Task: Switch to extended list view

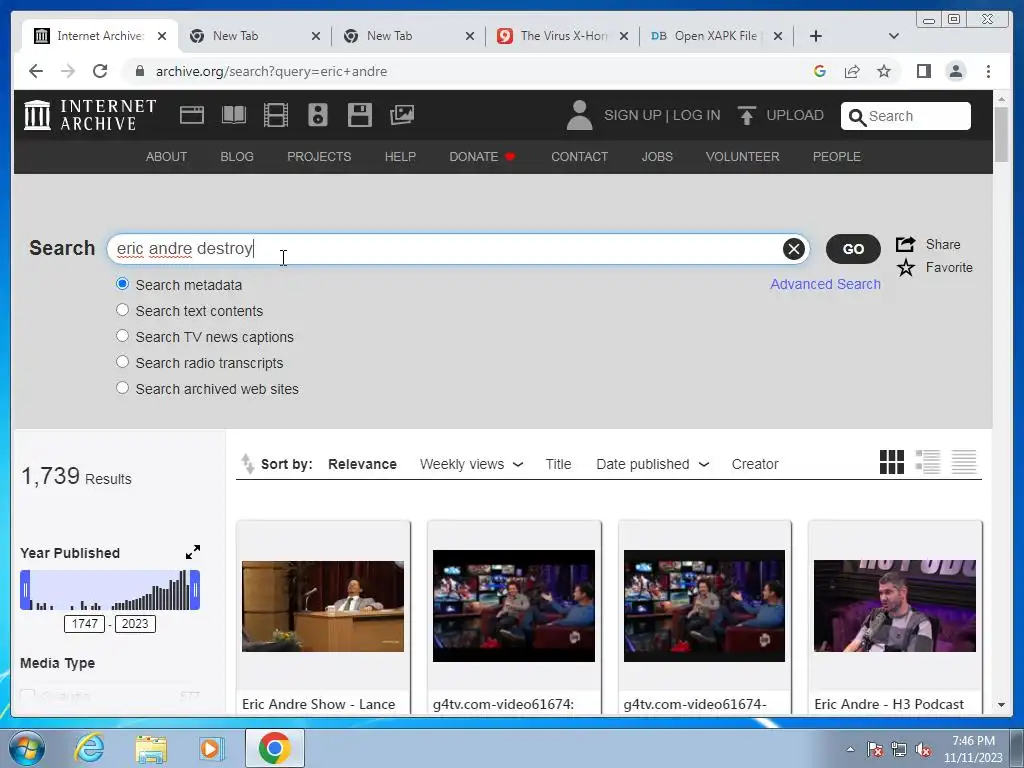Action: point(927,462)
